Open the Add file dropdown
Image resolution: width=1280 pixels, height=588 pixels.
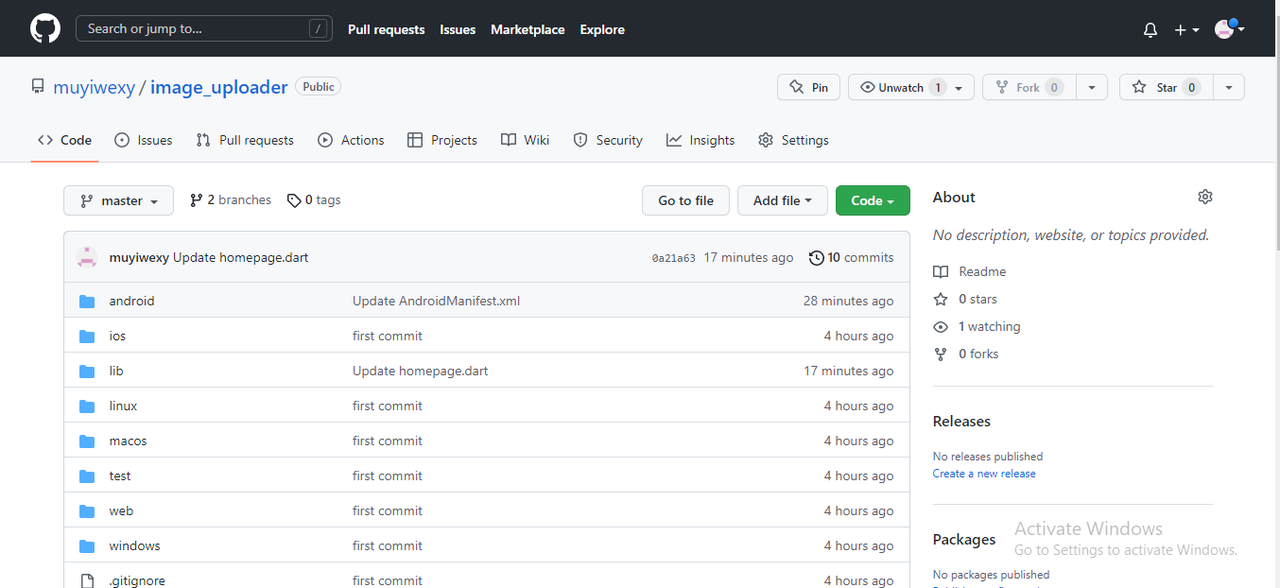(783, 200)
